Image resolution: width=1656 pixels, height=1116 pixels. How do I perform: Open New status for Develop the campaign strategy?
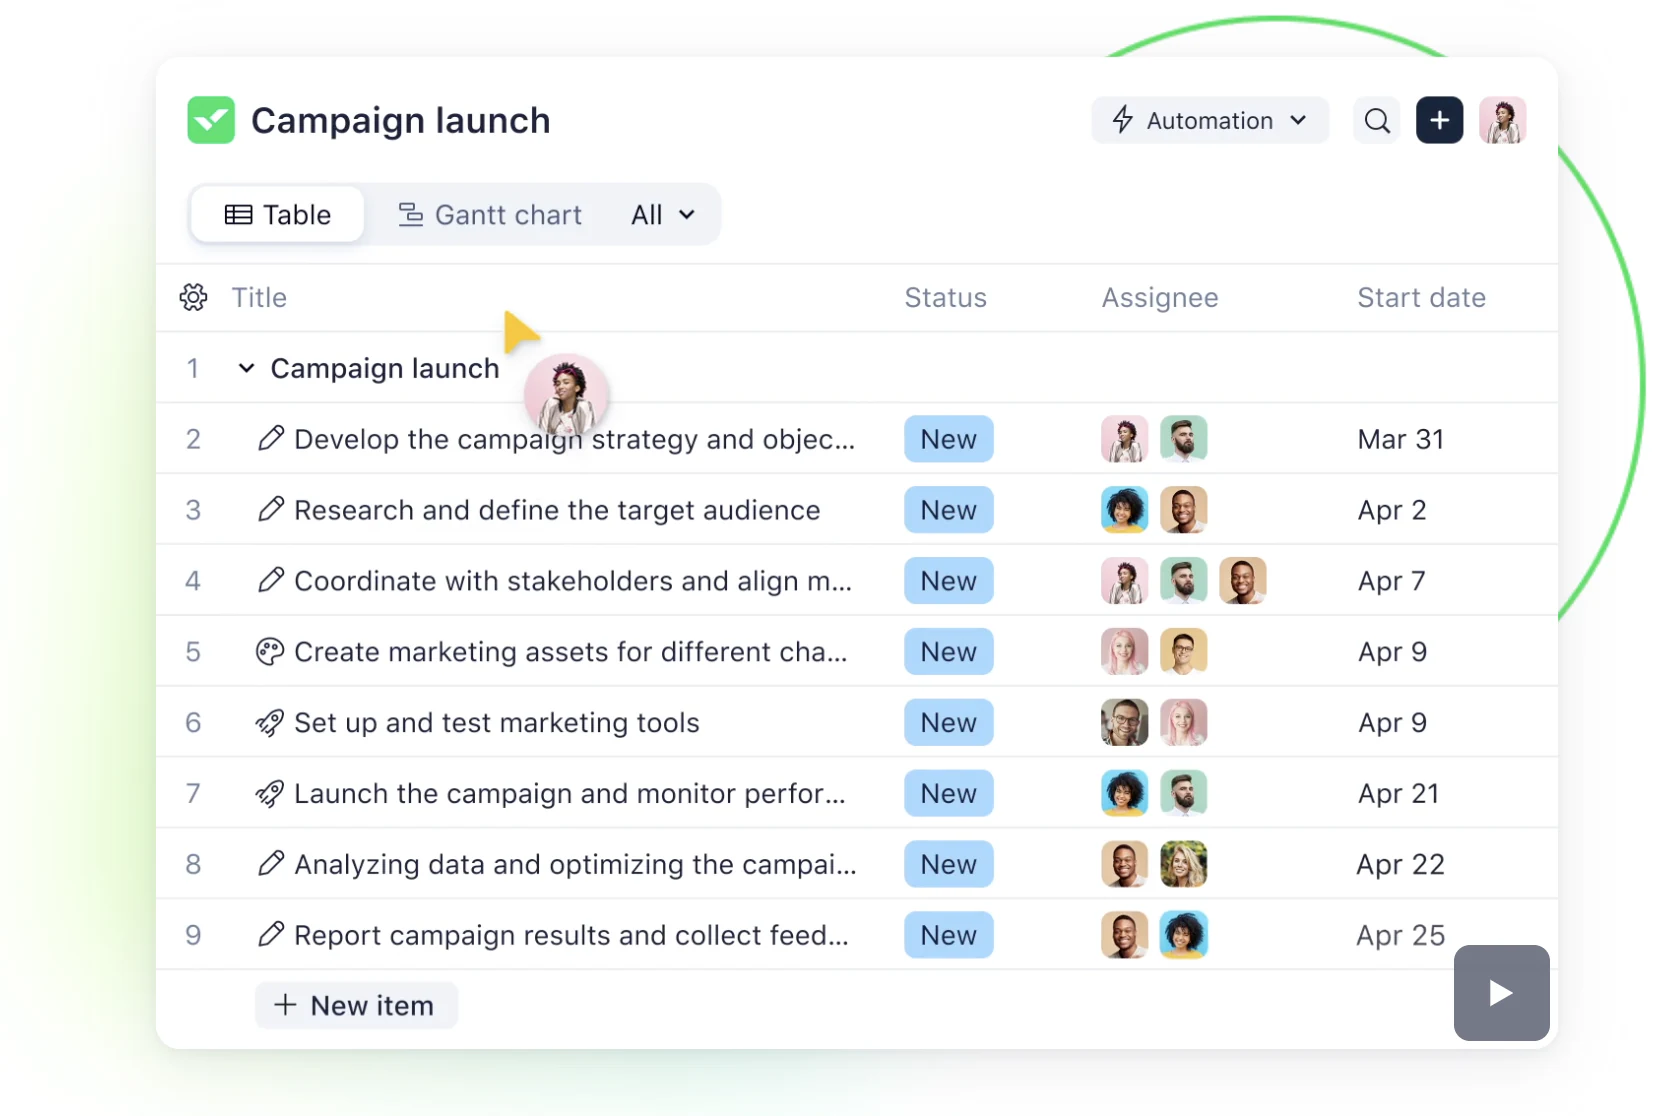(x=949, y=439)
